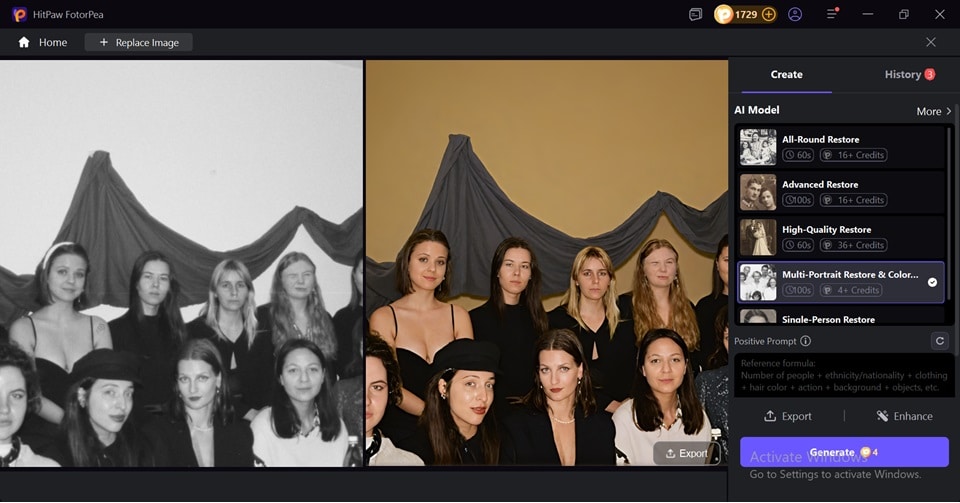Close the editor panel with the X

point(931,42)
